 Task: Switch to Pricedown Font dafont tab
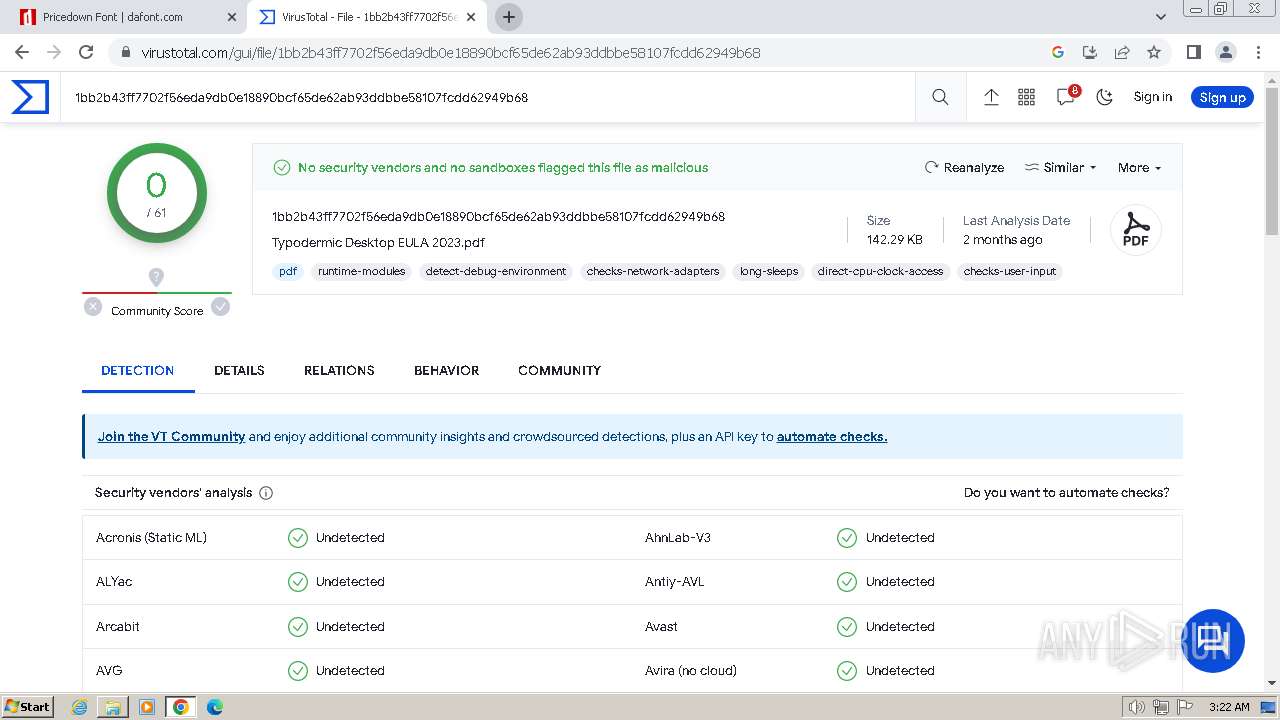129,17
